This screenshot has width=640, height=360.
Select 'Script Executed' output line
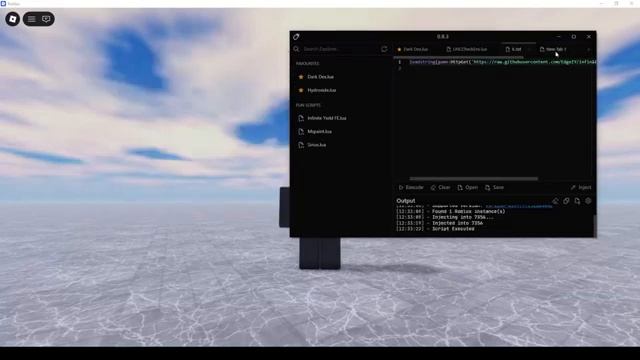435,229
